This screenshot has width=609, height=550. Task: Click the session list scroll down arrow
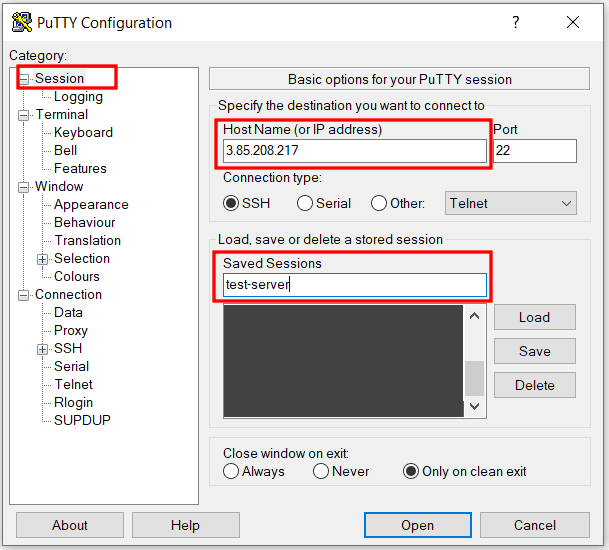pos(474,406)
